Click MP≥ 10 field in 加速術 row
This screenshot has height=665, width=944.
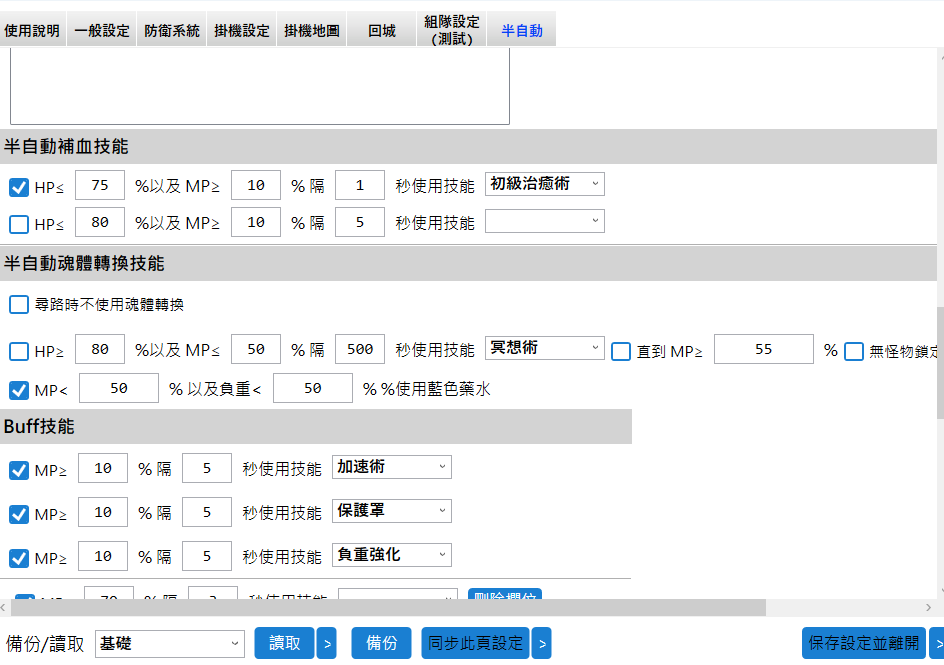(x=103, y=468)
